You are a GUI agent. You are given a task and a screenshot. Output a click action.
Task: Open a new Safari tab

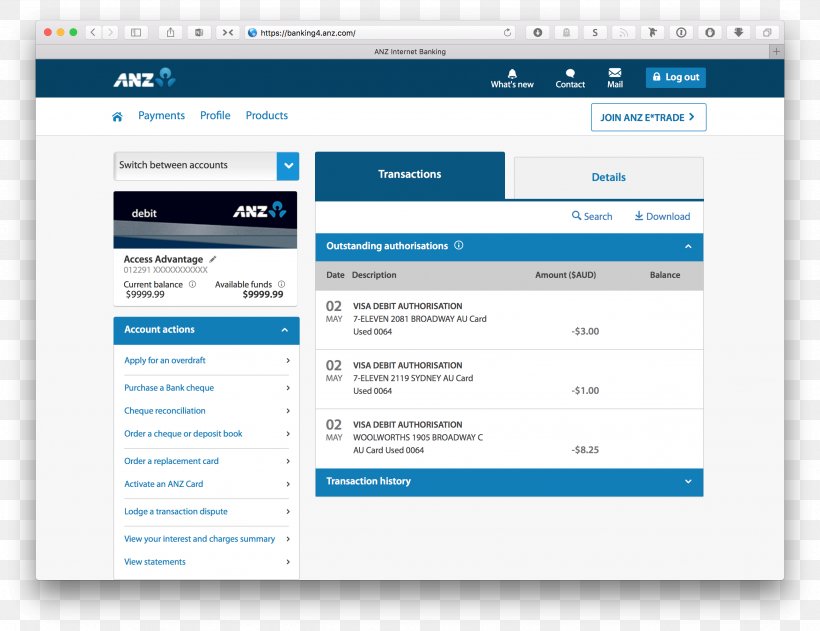(x=776, y=51)
